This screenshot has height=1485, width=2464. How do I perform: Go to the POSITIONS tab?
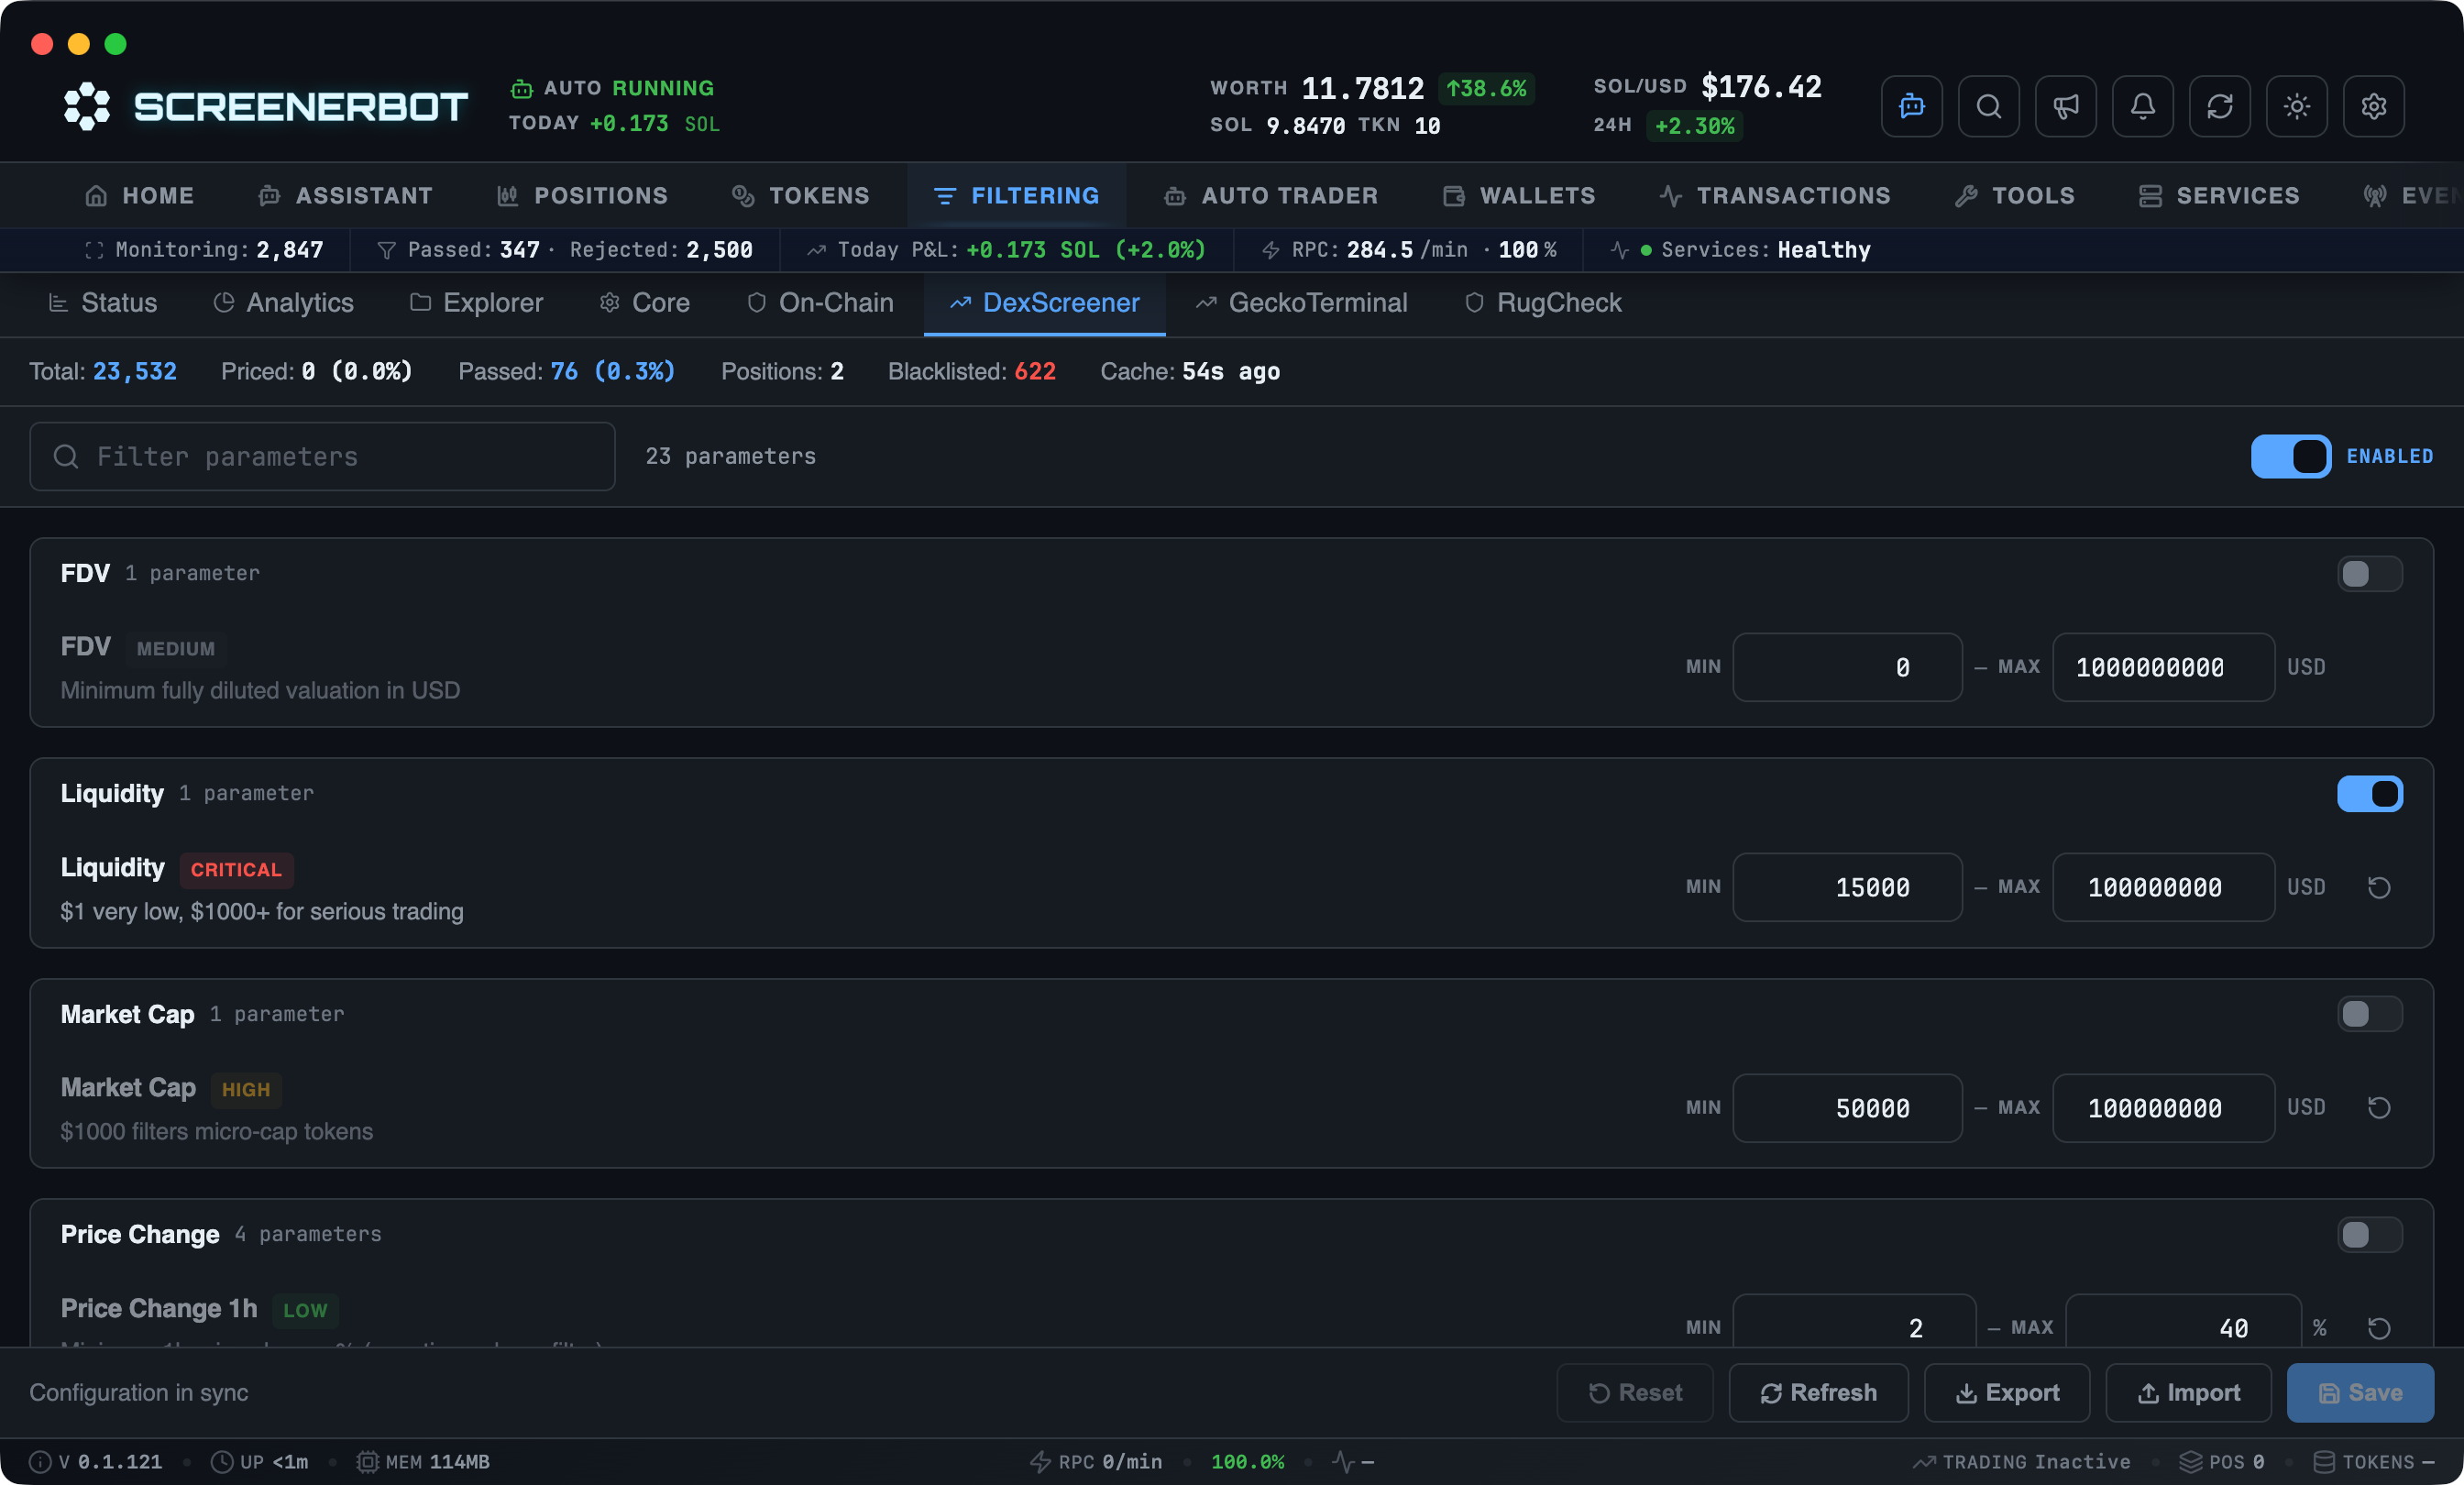(582, 195)
